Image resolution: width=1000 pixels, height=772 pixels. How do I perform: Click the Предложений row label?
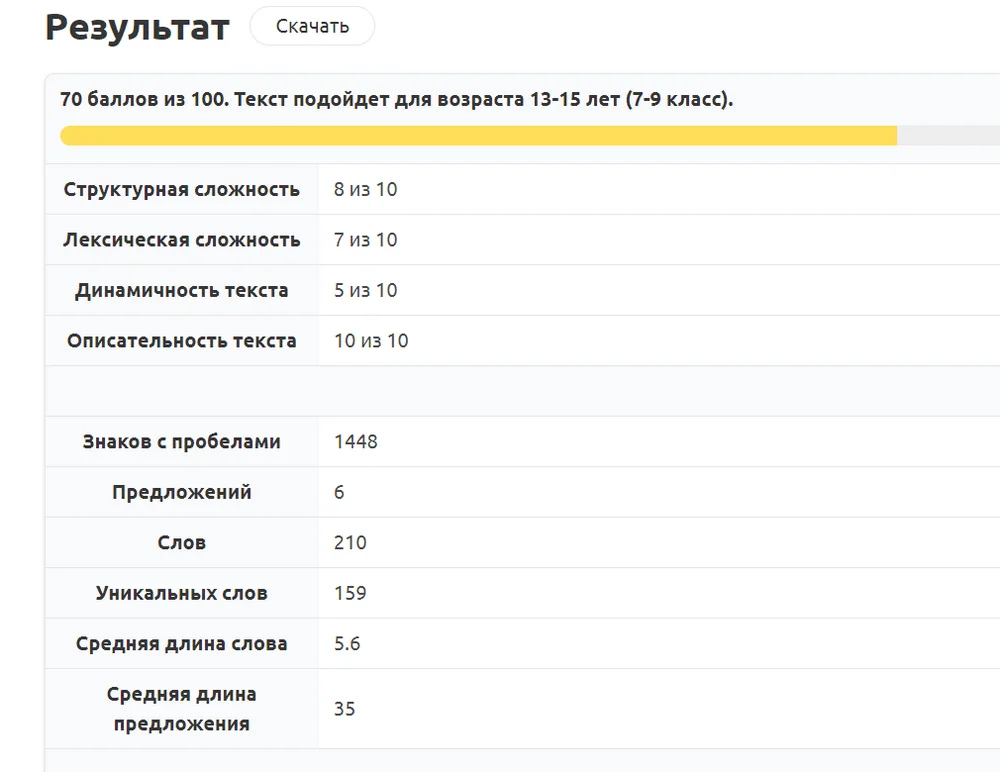coord(181,492)
